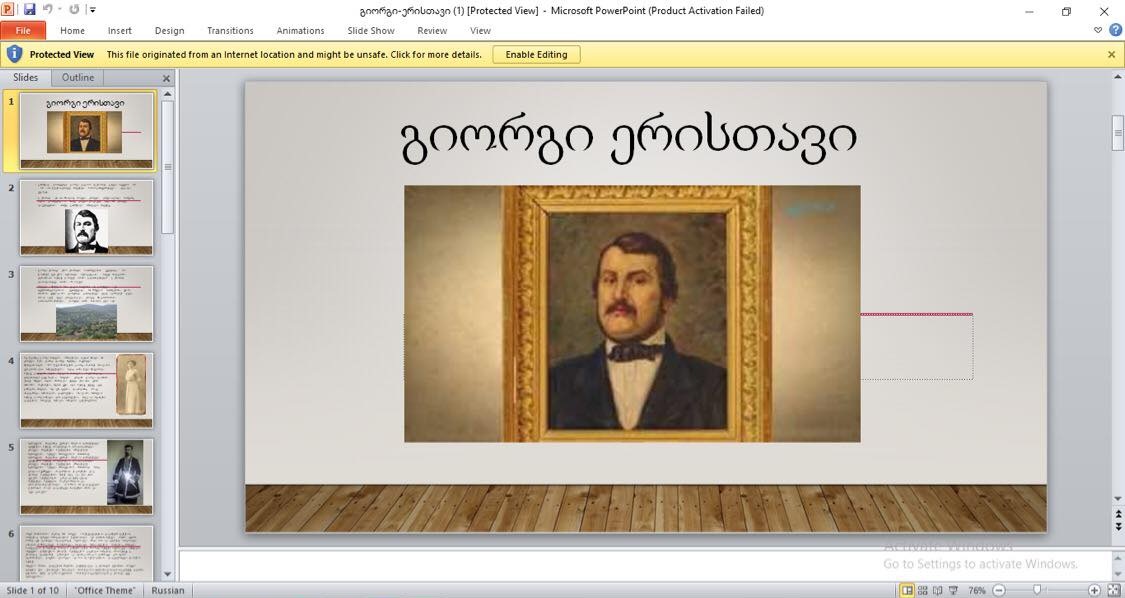Click the PowerPoint application icon in title bar
Screen dimensions: 1125x598
click(x=8, y=9)
